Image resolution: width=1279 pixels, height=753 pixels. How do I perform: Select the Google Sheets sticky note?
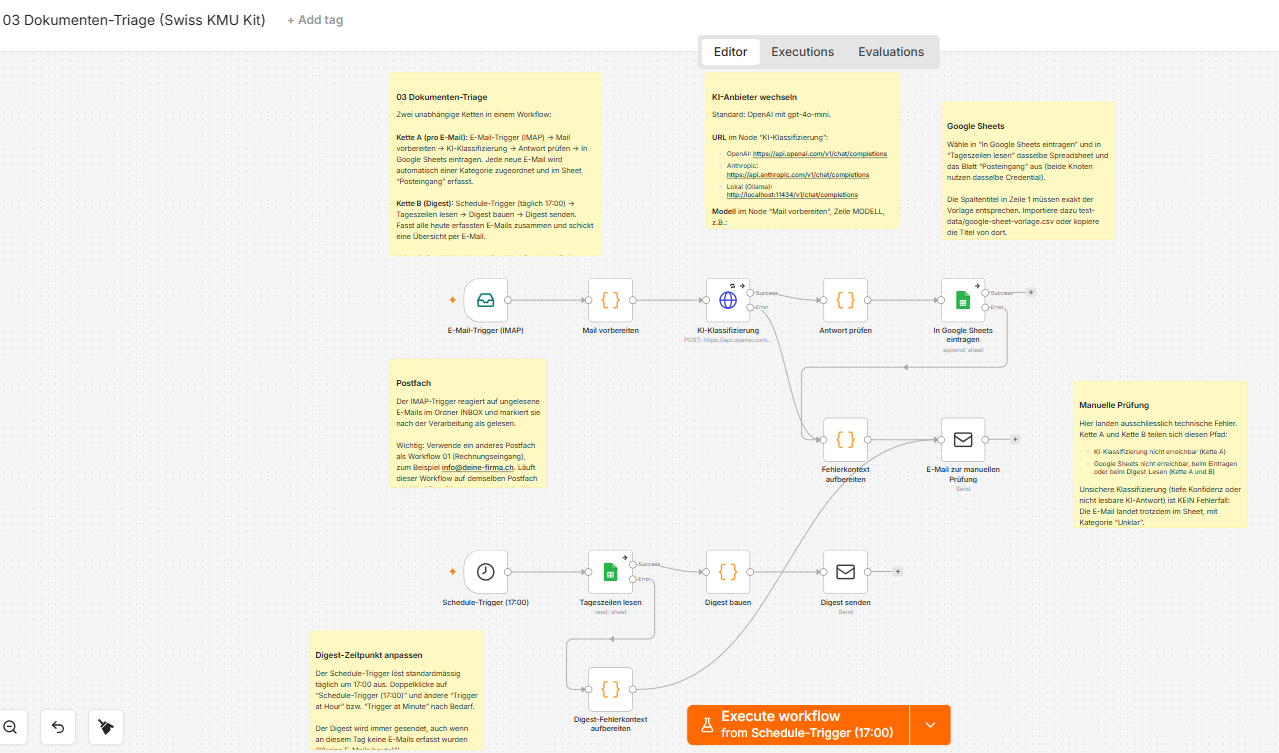1028,170
